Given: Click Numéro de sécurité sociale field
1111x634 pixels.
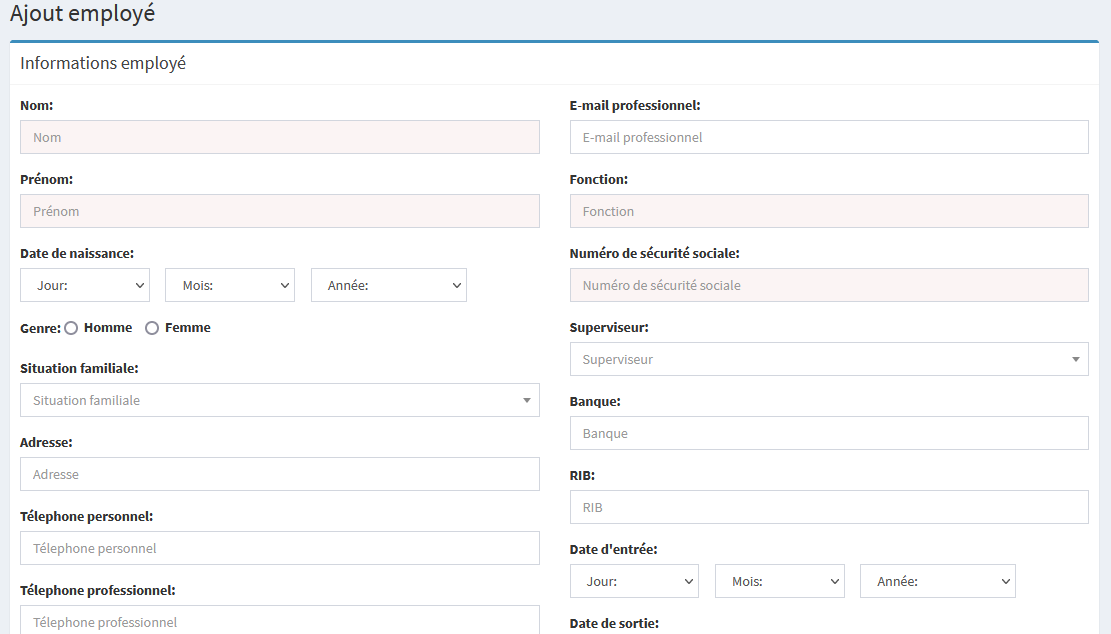Looking at the screenshot, I should coord(828,285).
